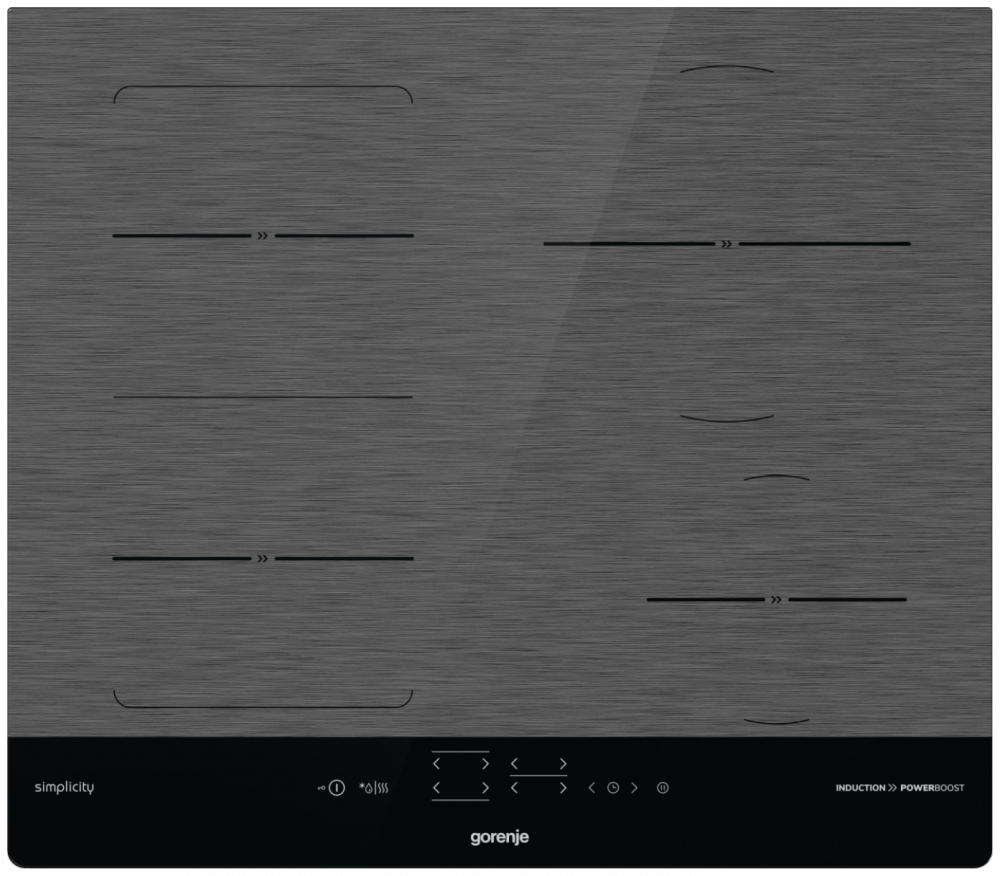The image size is (1000, 876).
Task: Lower power of front-left zone using left arrow
Action: [437, 789]
